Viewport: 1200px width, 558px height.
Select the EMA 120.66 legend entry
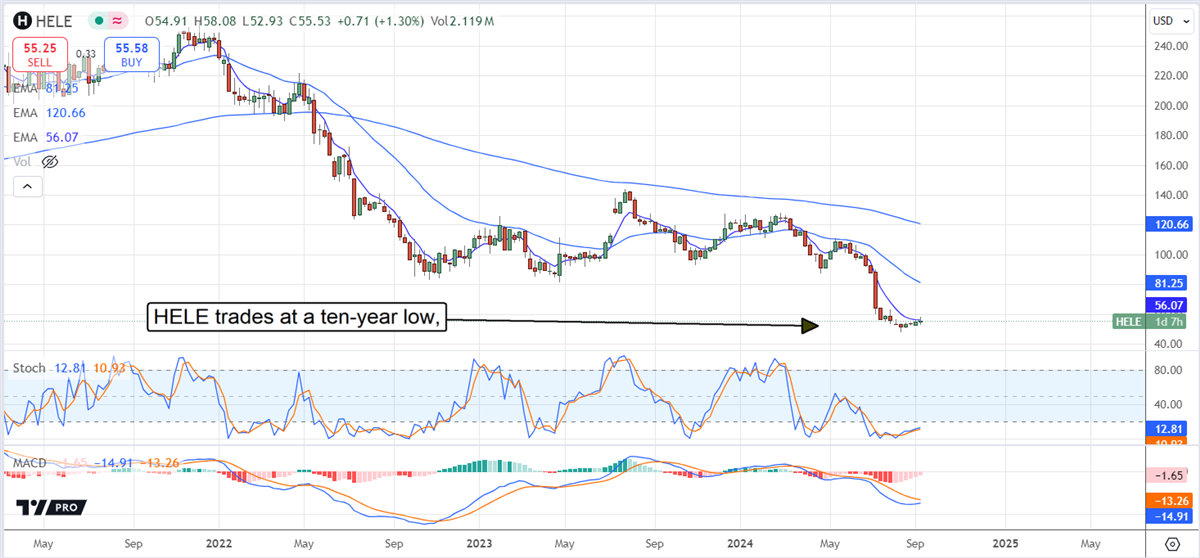click(x=48, y=113)
